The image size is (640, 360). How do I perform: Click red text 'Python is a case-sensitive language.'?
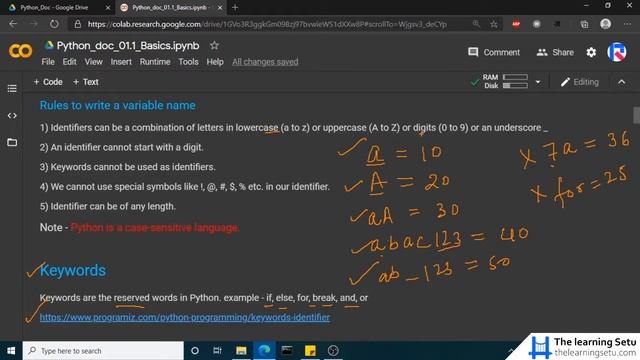(155, 227)
